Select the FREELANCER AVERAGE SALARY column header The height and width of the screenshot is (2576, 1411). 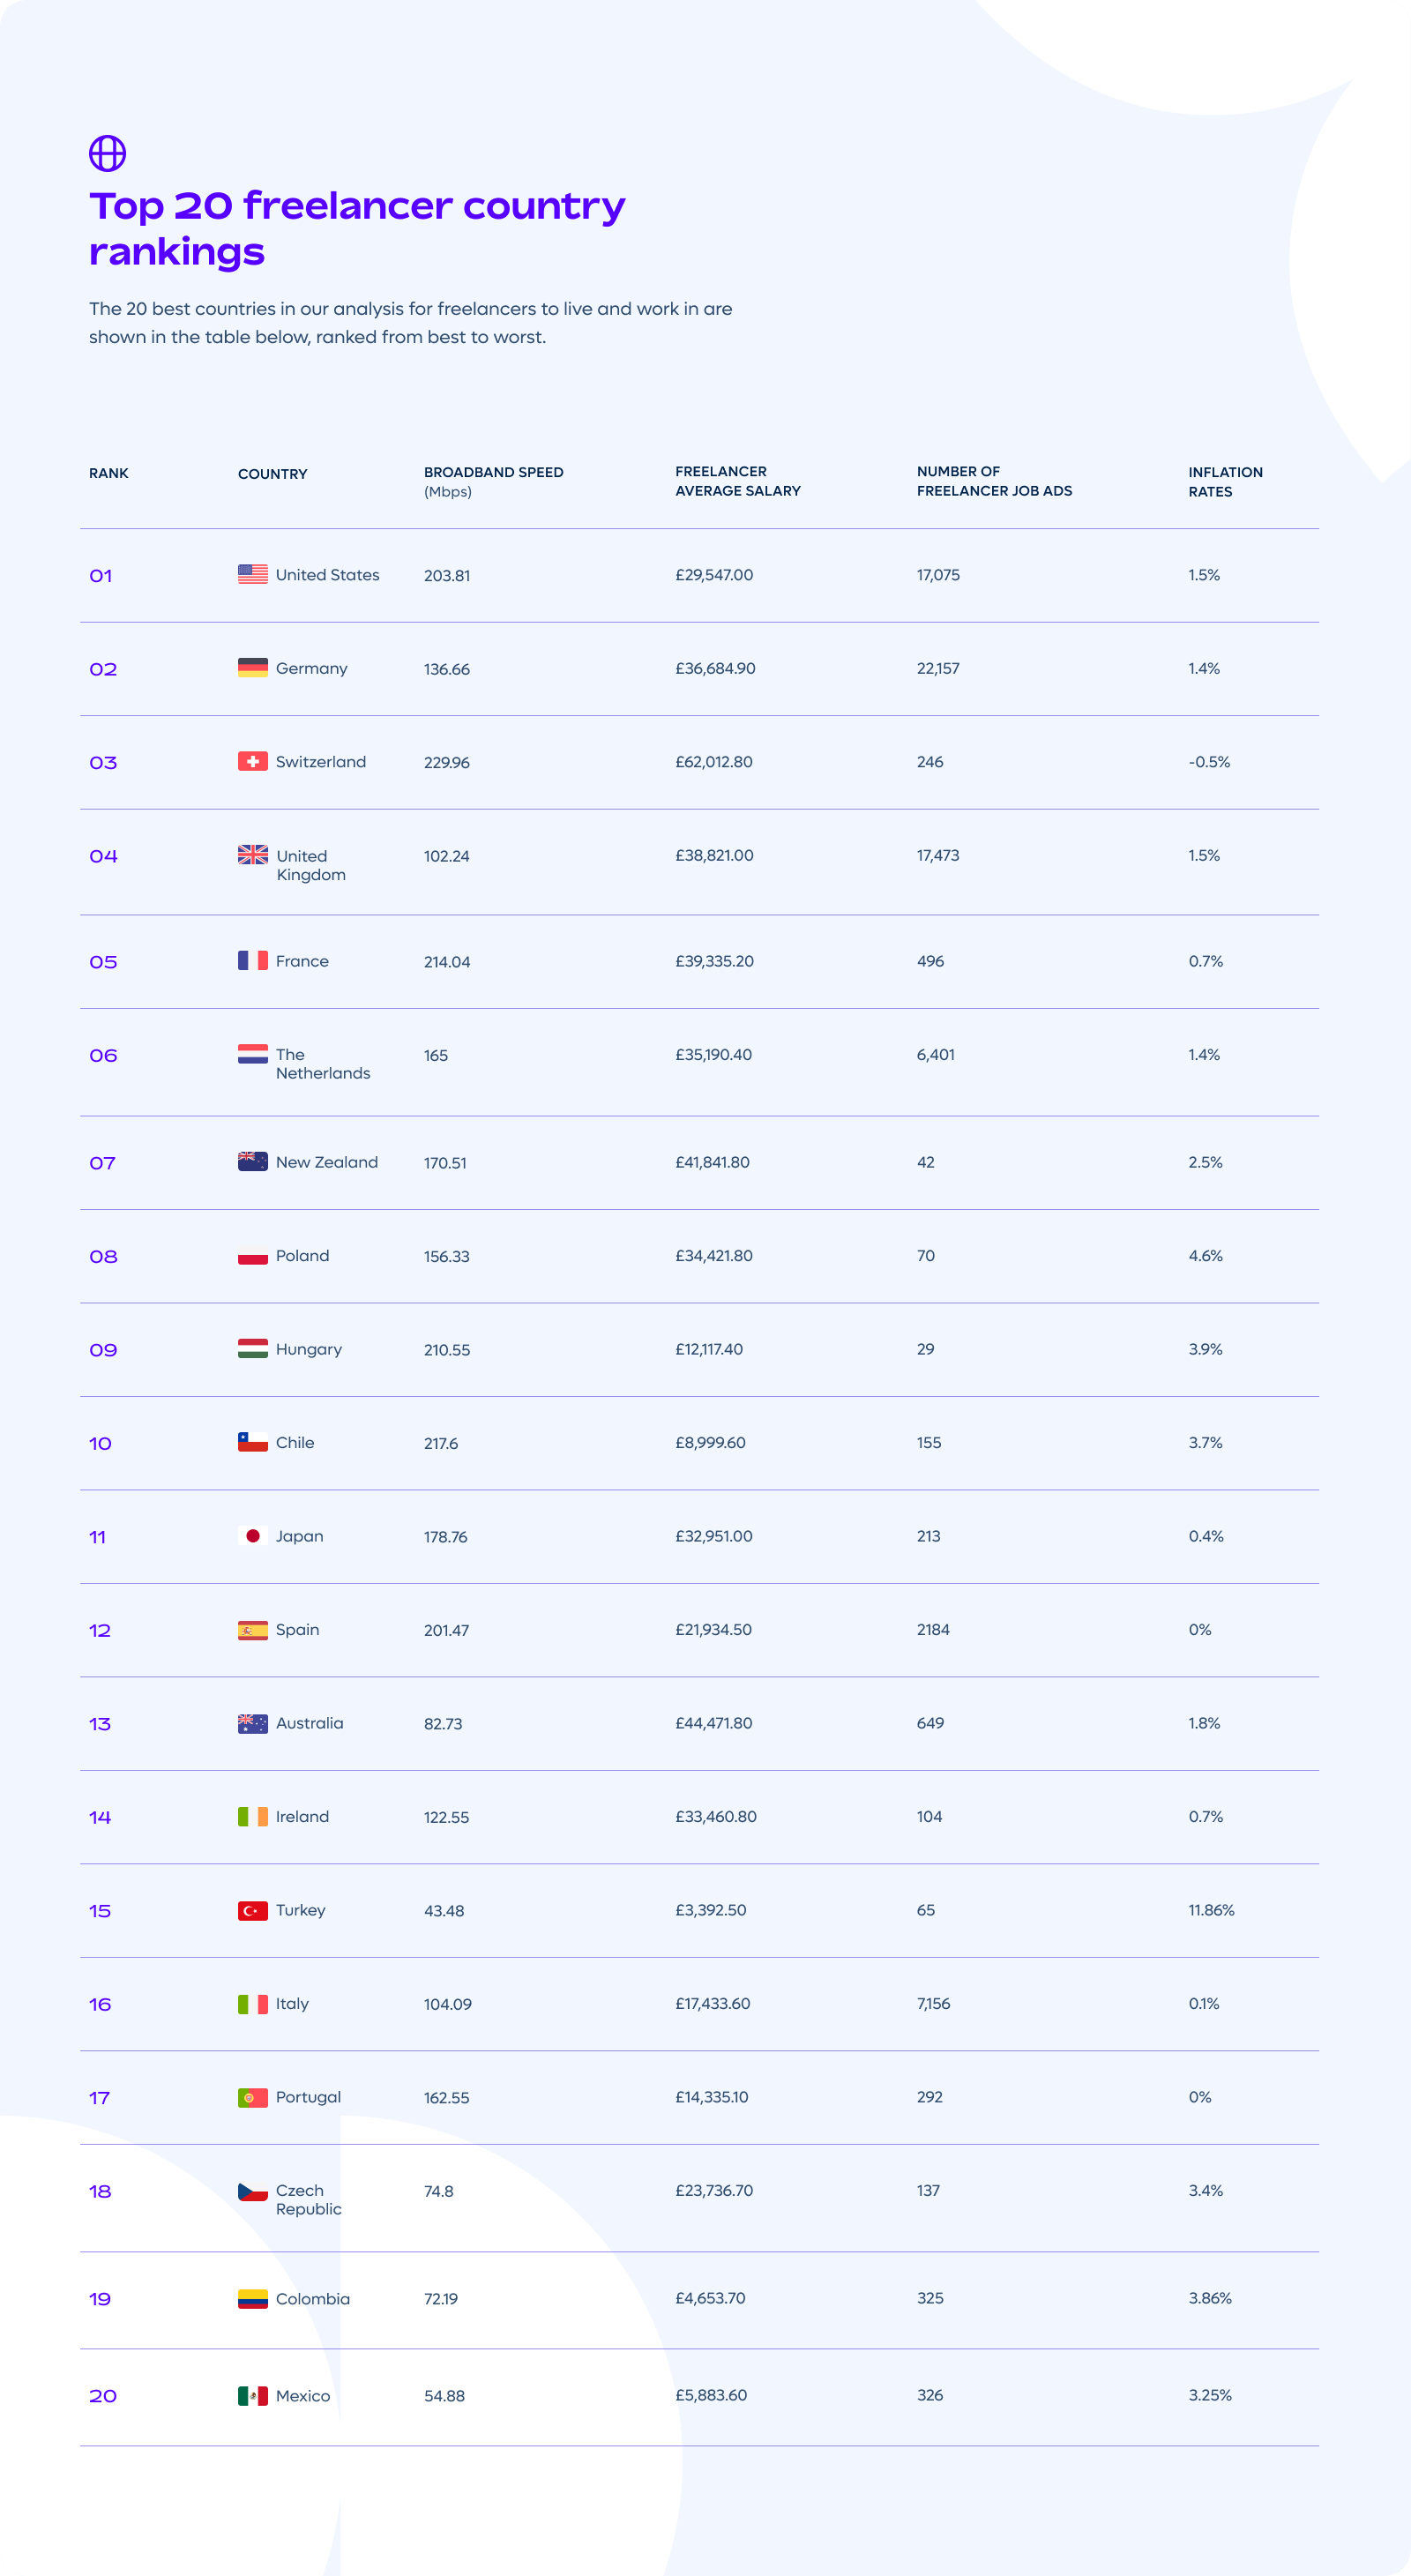(x=738, y=481)
